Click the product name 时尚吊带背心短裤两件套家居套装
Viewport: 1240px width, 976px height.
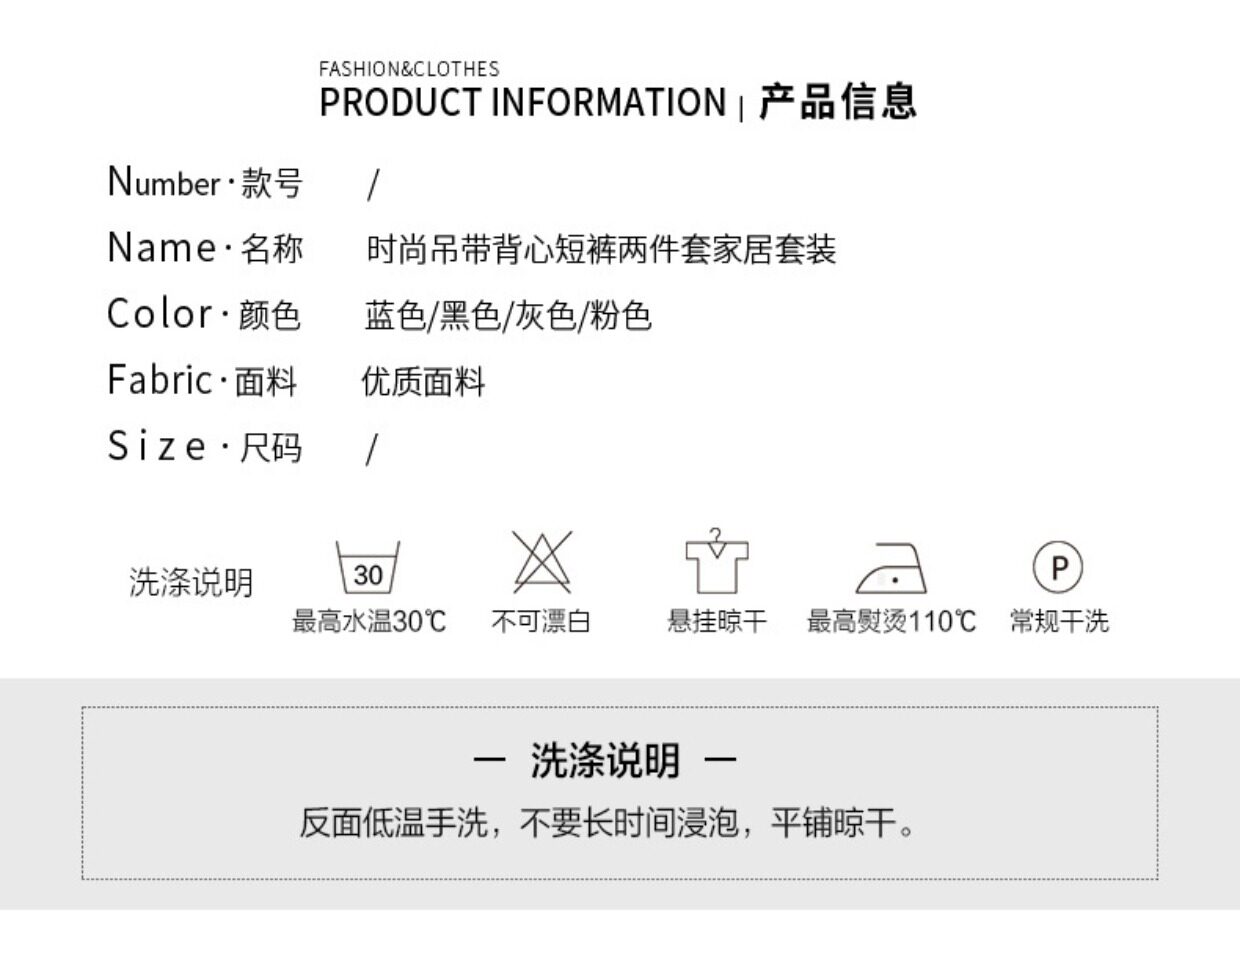coord(601,249)
